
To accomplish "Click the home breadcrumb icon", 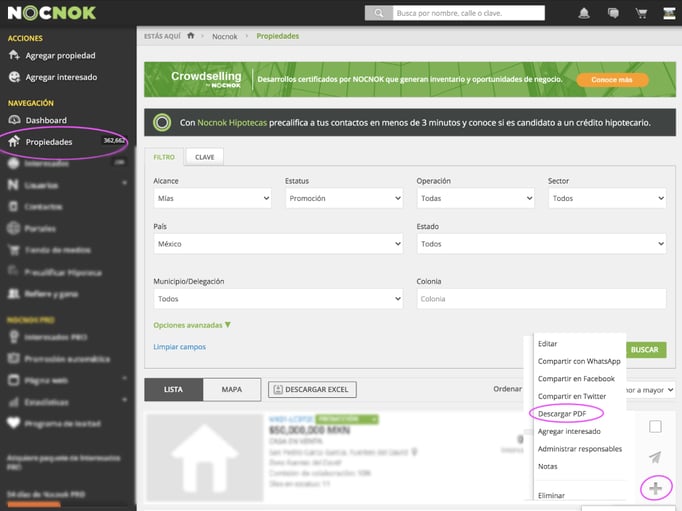I will [191, 36].
